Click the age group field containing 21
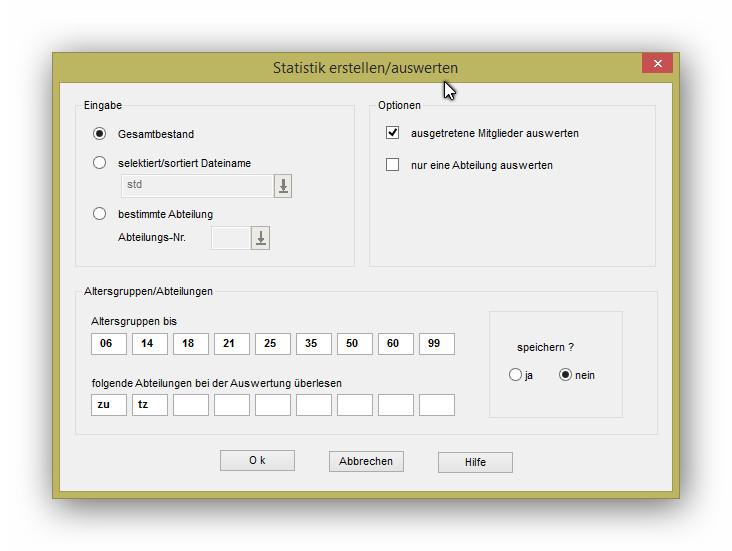Screen dimensions: 732x551 click(x=231, y=344)
